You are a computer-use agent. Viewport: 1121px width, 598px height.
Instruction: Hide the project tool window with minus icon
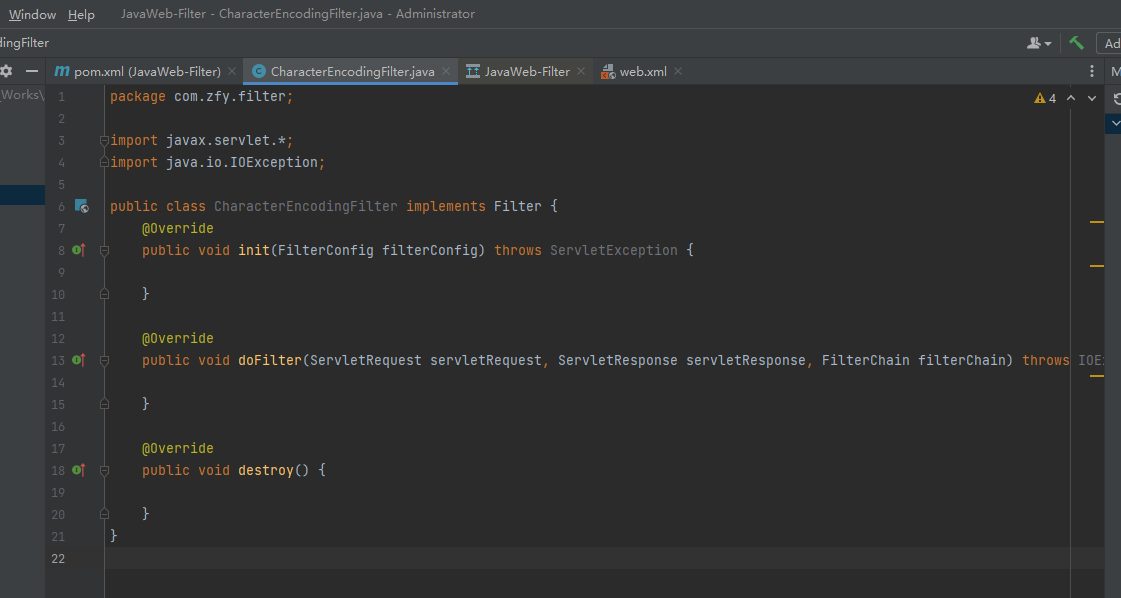click(31, 71)
